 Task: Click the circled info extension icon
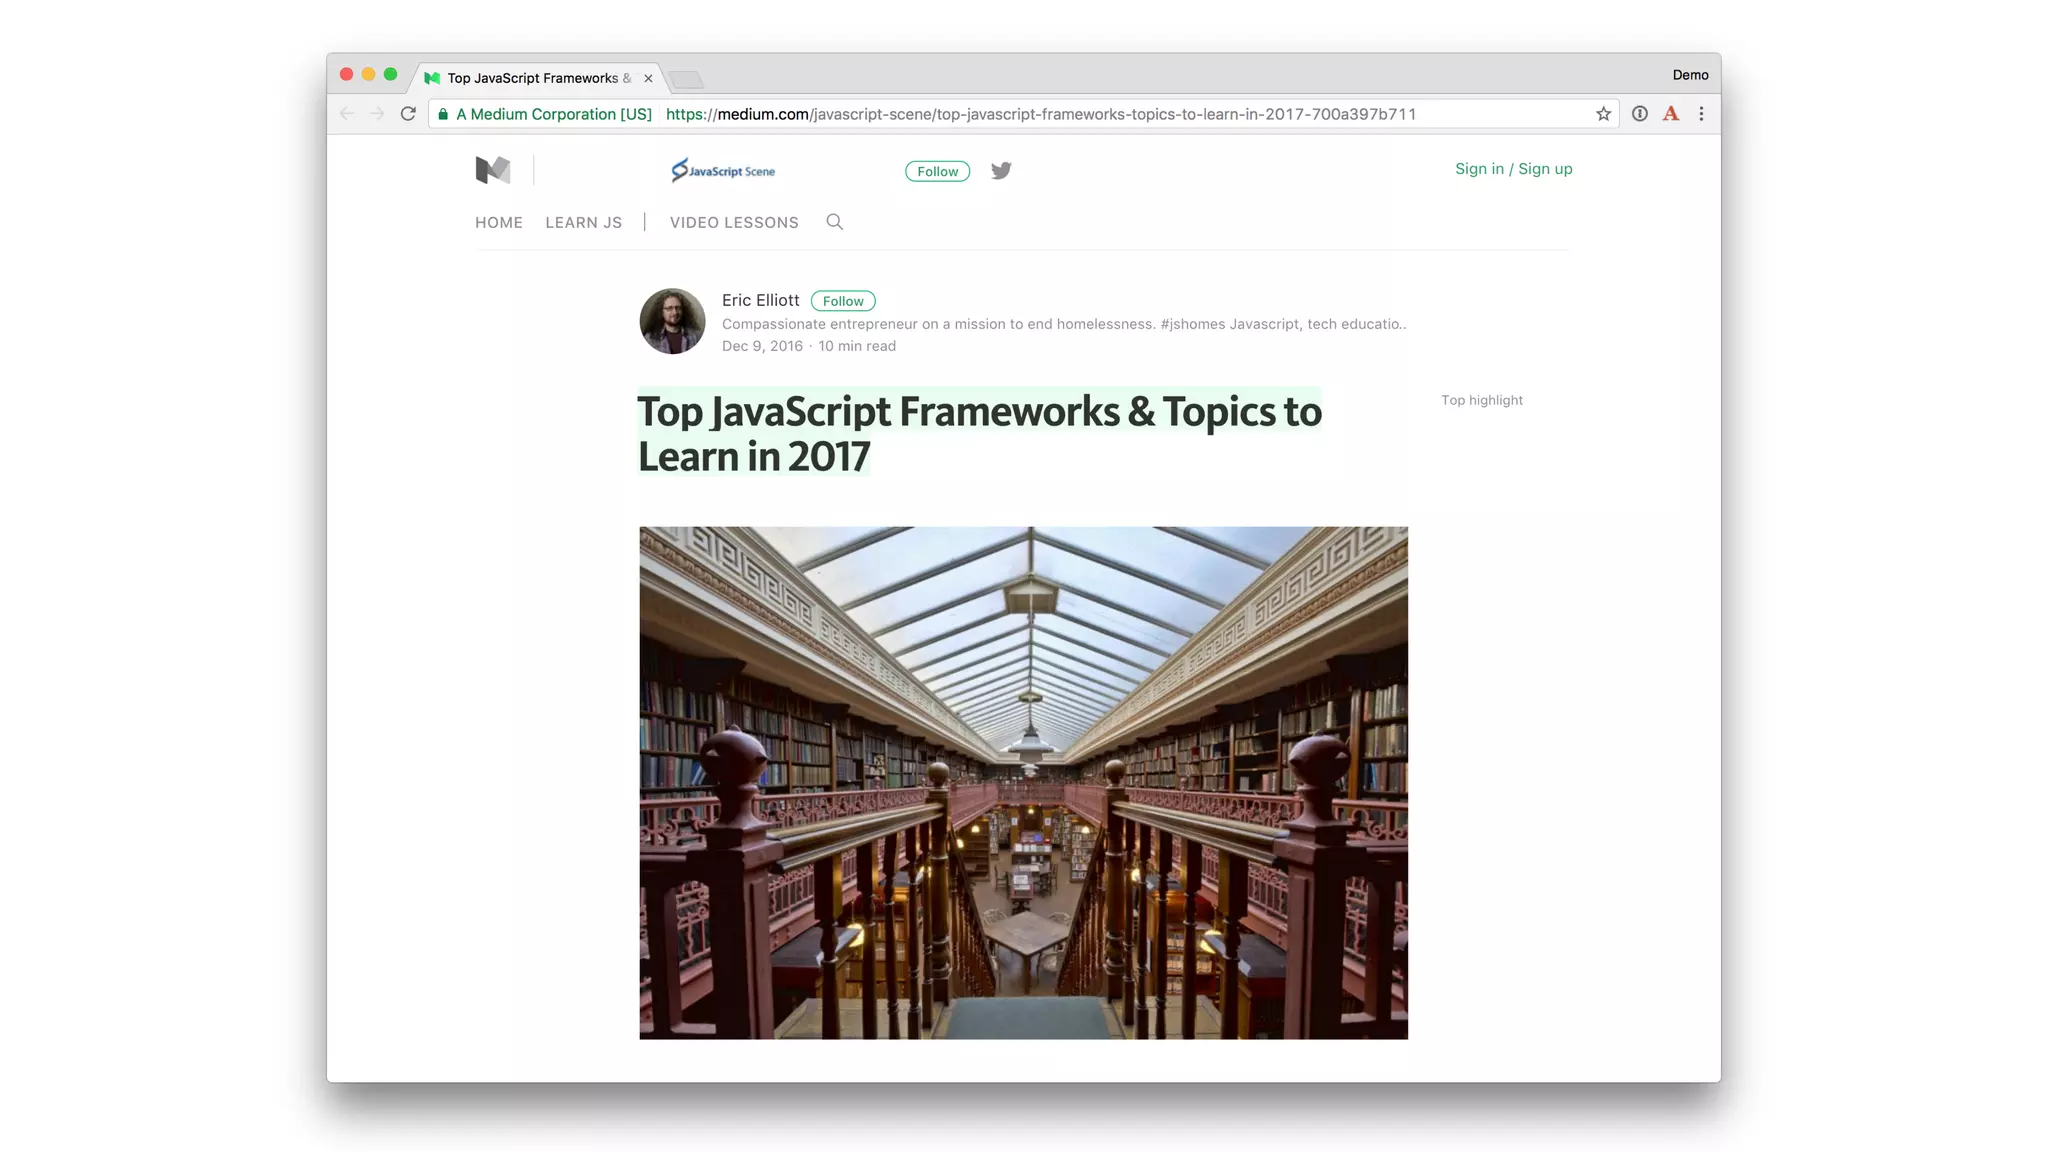point(1639,114)
